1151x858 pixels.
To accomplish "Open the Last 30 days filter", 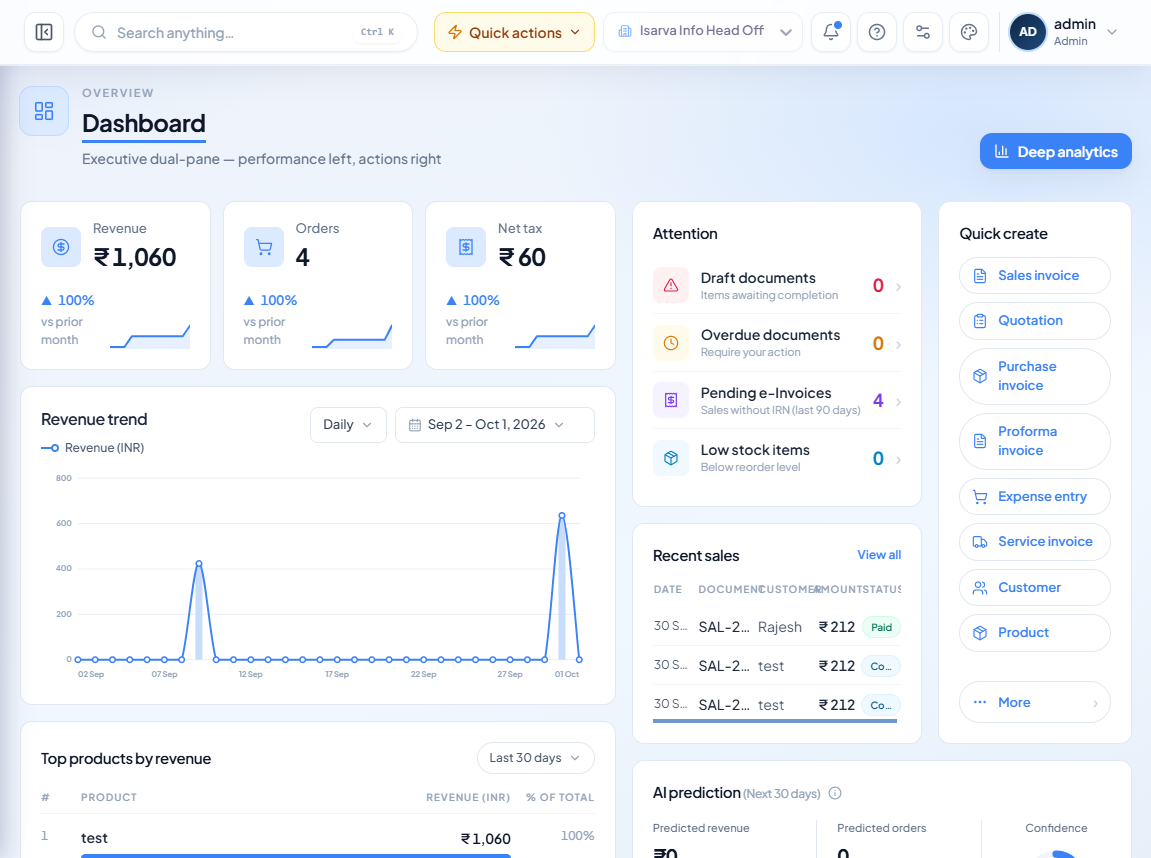I will tap(536, 758).
